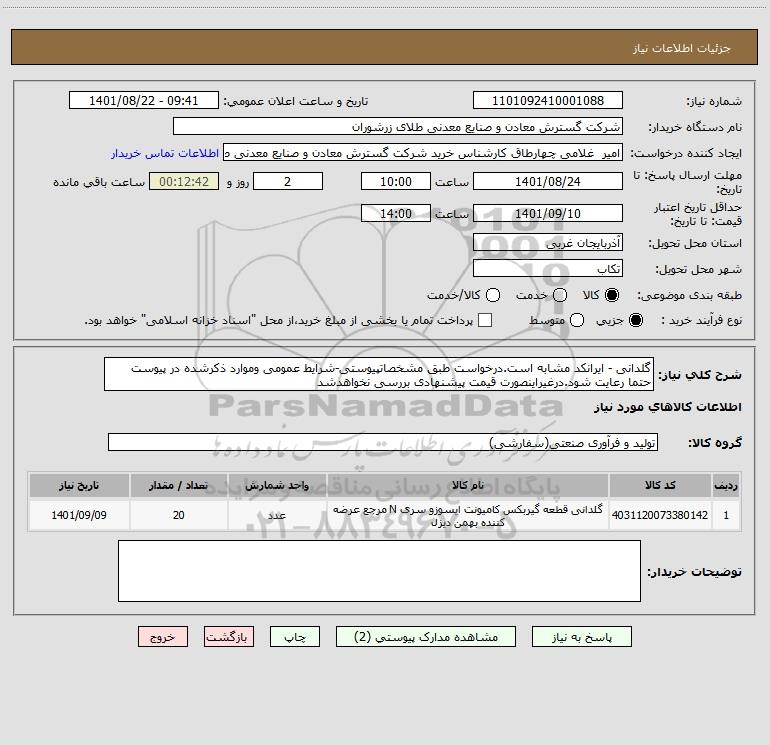Click the گلدانی قطعه گیربکس product name cell
Viewport: 770px width, 745px height.
point(468,515)
